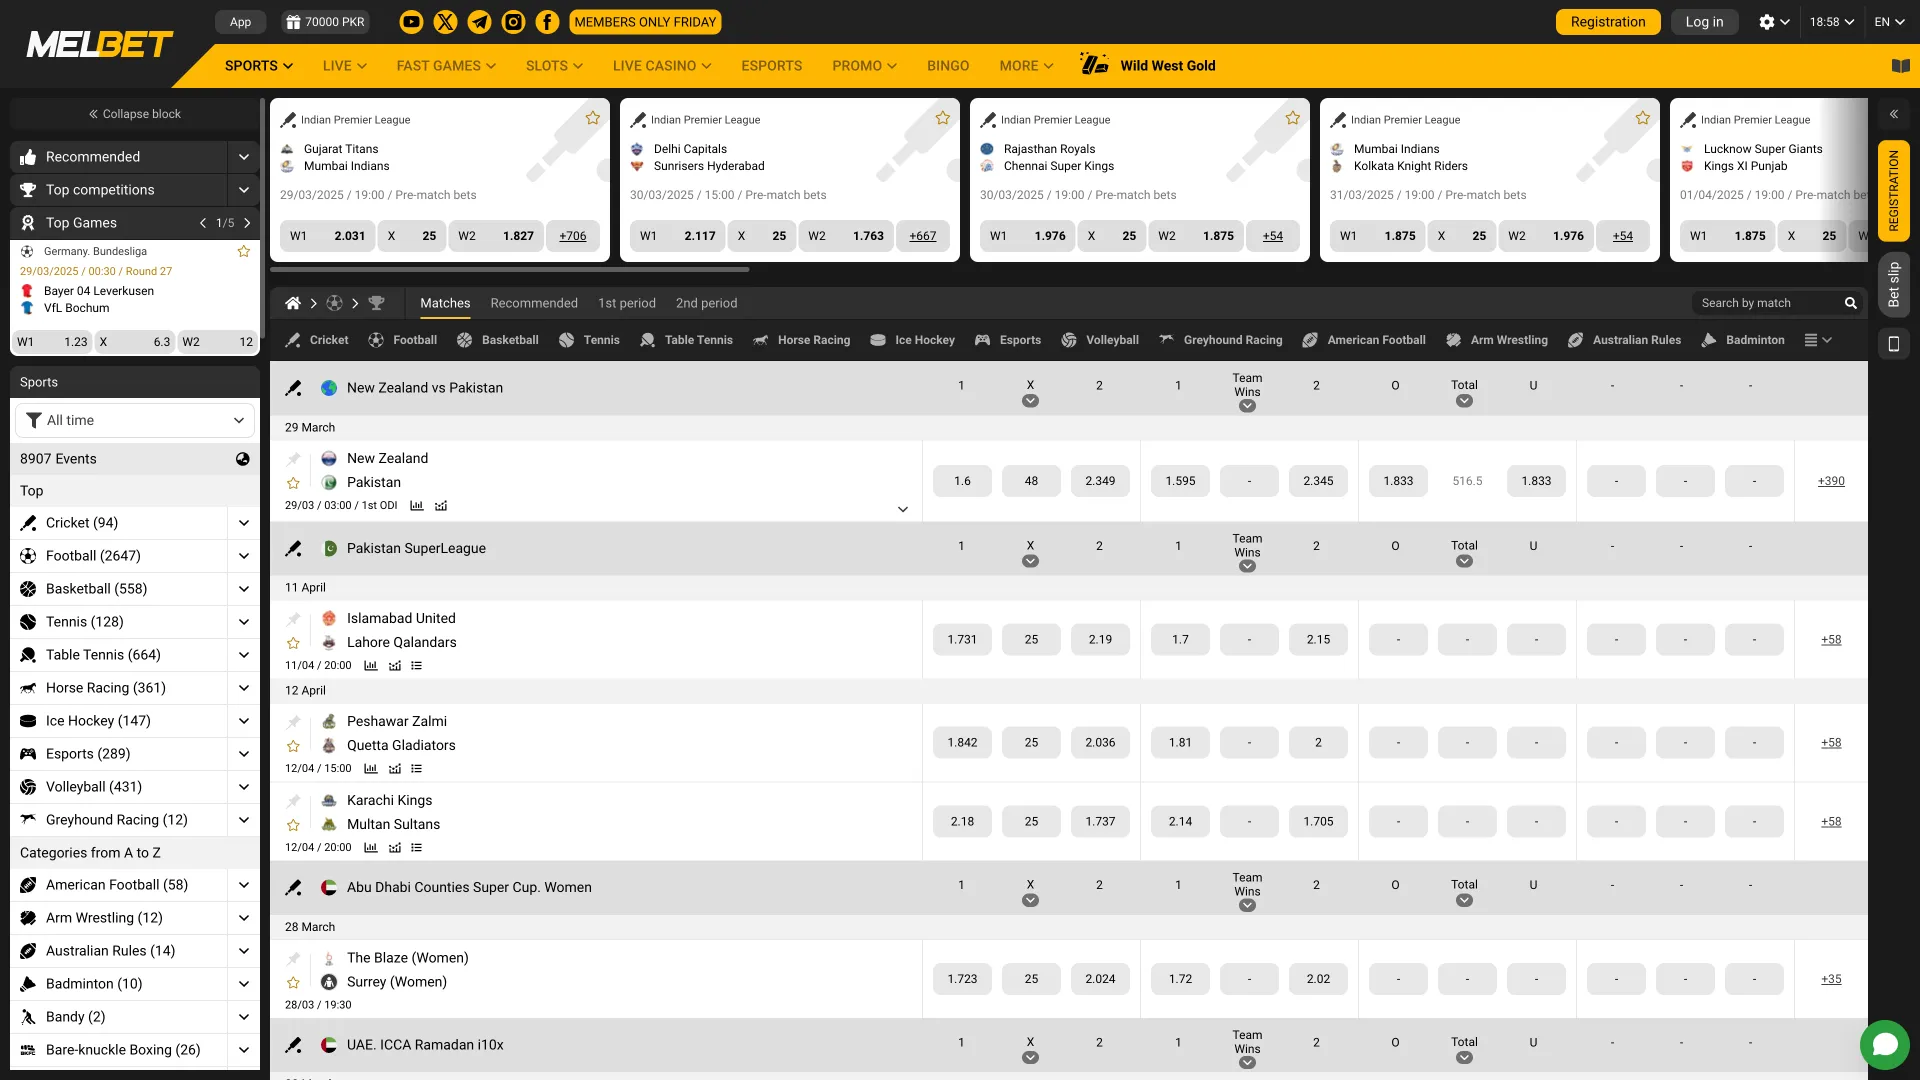This screenshot has width=1920, height=1080.
Task: Open the YouTube social icon
Action: [x=411, y=22]
